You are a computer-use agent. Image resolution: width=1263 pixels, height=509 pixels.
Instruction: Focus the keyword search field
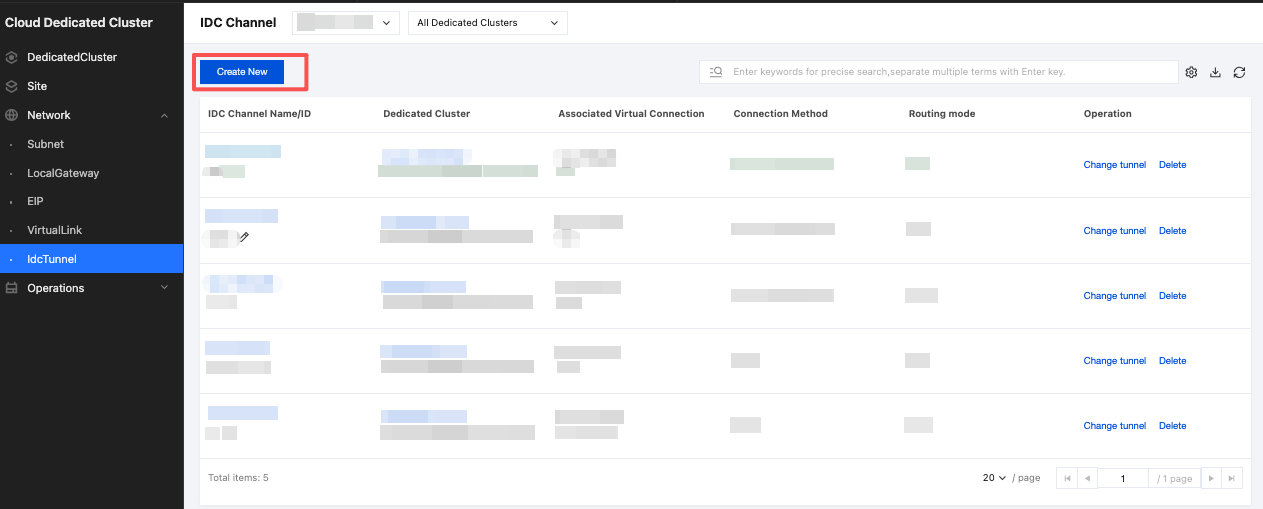950,72
